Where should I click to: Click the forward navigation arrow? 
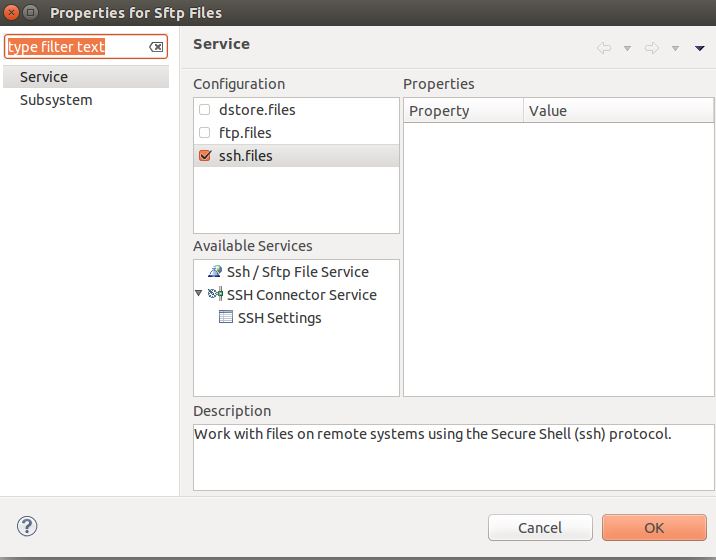point(651,48)
